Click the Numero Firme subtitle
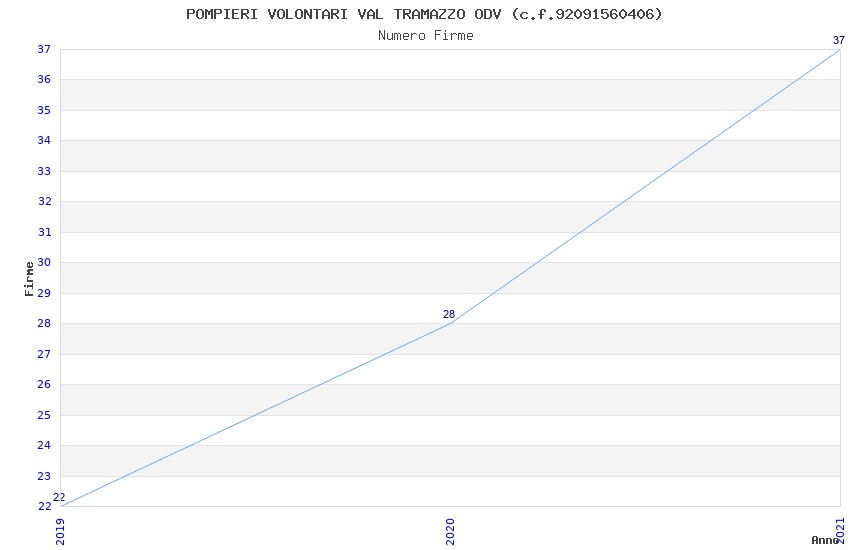This screenshot has width=850, height=550. click(426, 36)
